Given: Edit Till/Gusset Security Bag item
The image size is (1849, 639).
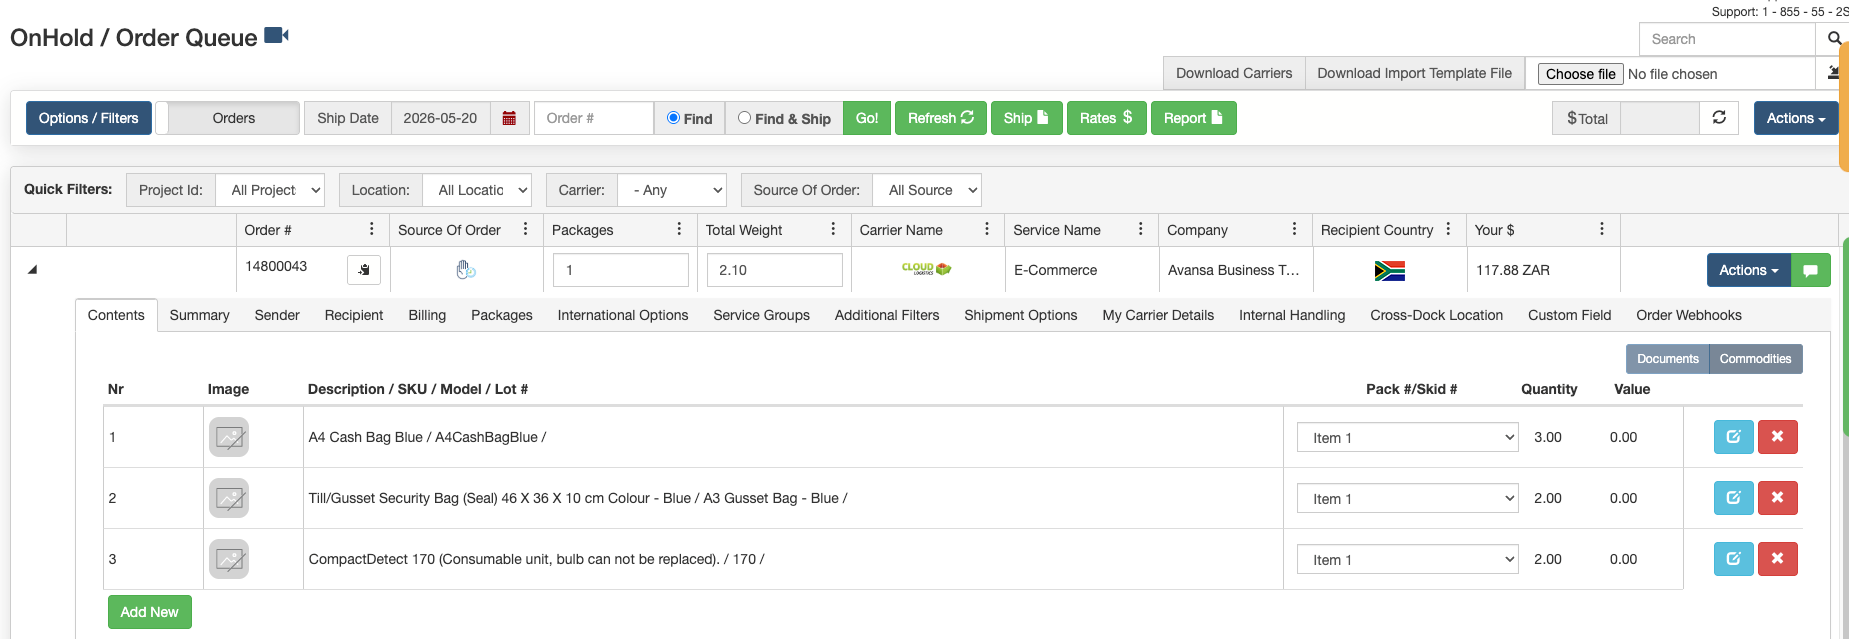Looking at the screenshot, I should click(1733, 498).
